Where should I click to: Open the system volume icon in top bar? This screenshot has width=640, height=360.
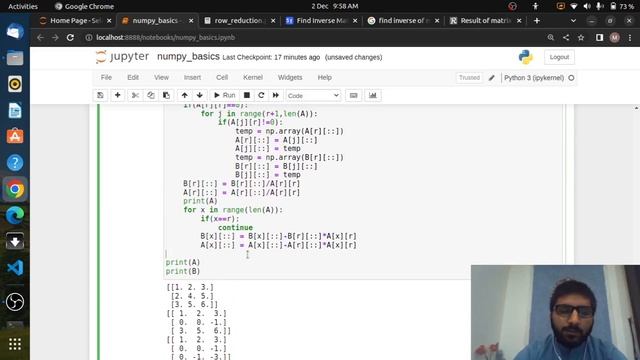[x=587, y=6]
